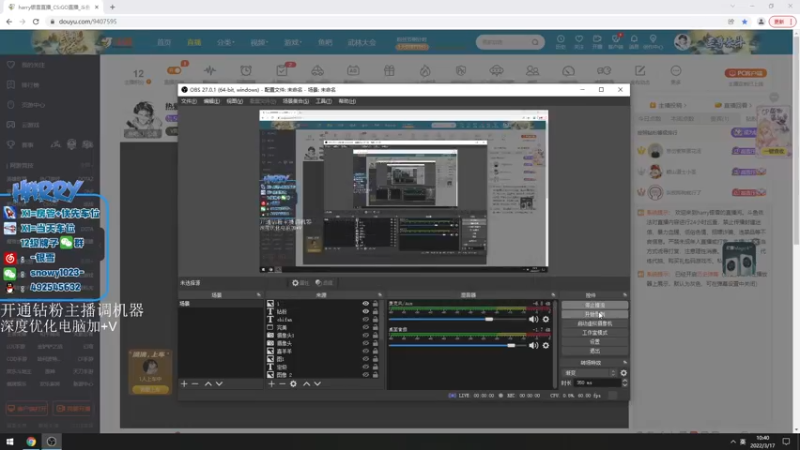Click the Chrome address bar douyu.com/9407595
The width and height of the screenshot is (800, 450).
pyautogui.click(x=87, y=21)
